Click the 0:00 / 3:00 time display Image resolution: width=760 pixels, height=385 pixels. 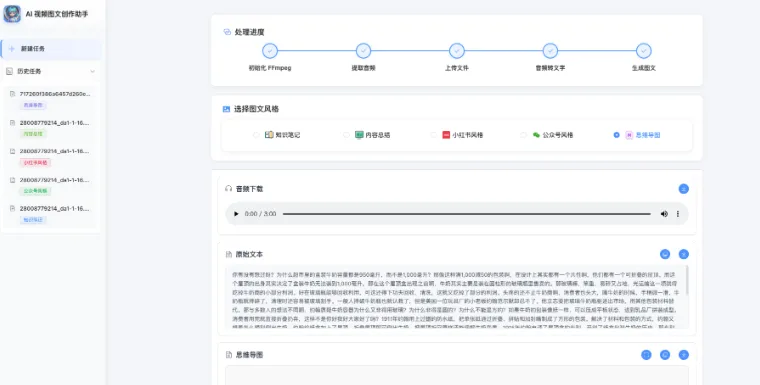(x=260, y=214)
